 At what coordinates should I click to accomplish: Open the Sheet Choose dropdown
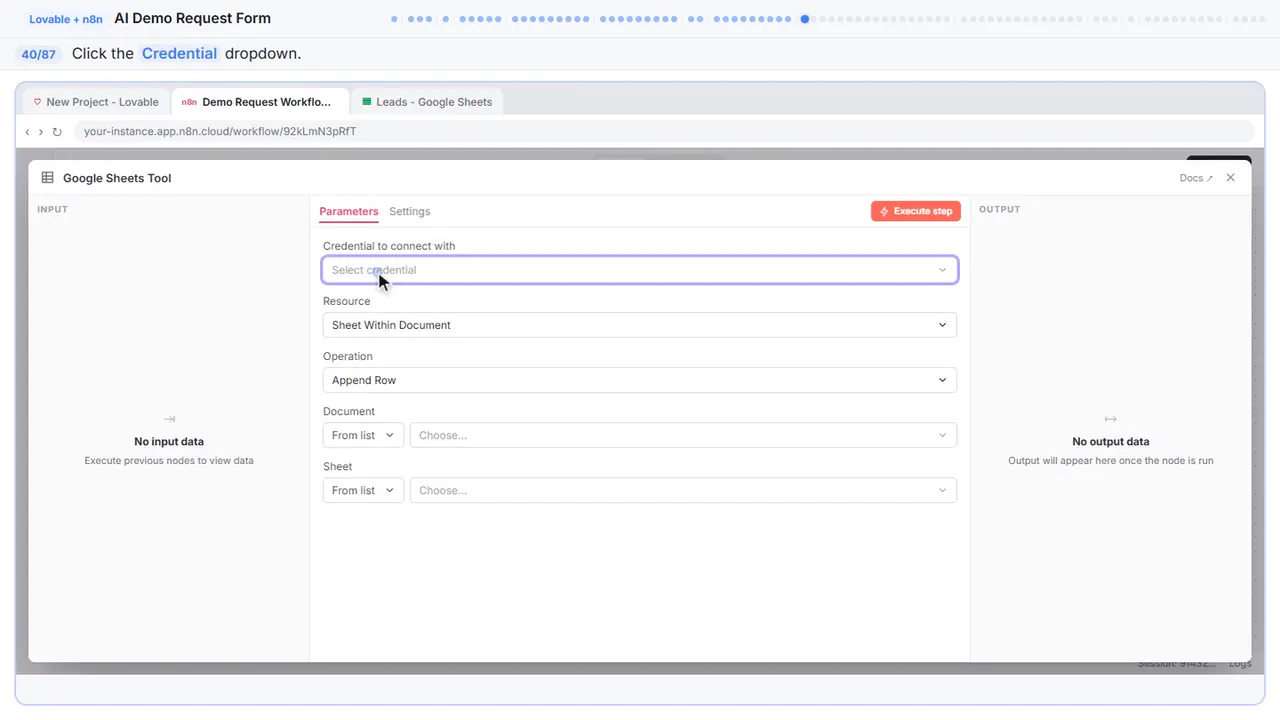pyautogui.click(x=683, y=490)
